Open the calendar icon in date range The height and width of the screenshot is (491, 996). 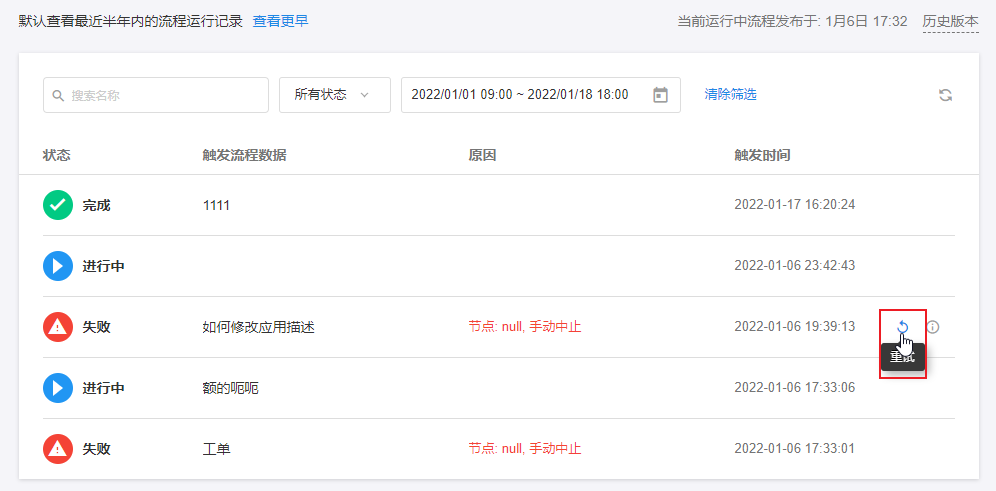tap(660, 95)
